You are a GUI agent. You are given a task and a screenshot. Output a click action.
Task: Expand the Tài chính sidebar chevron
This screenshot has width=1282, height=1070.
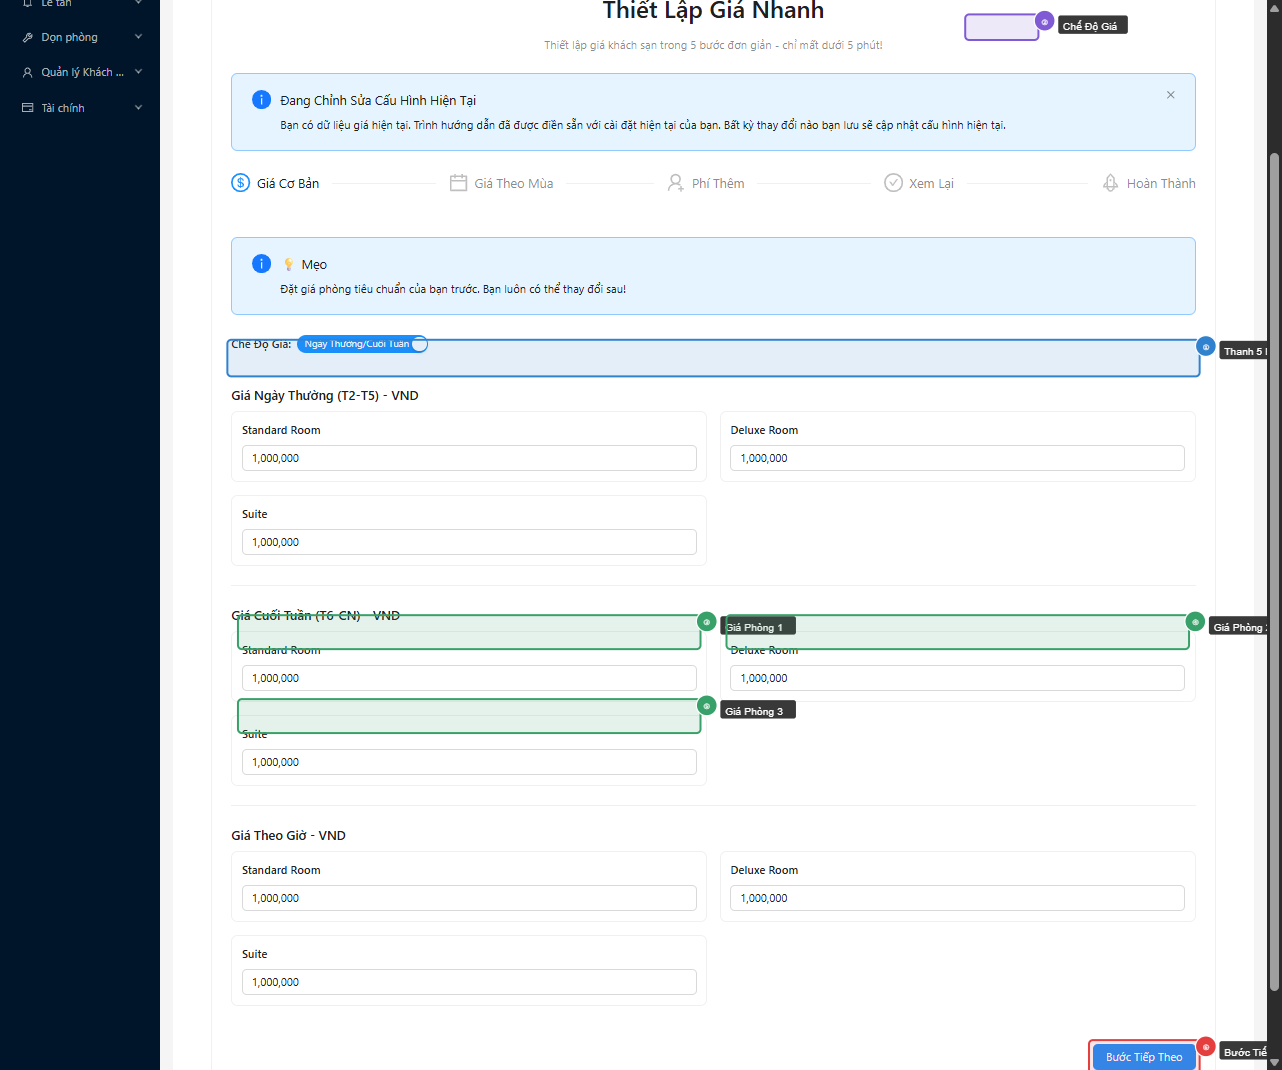(x=138, y=108)
